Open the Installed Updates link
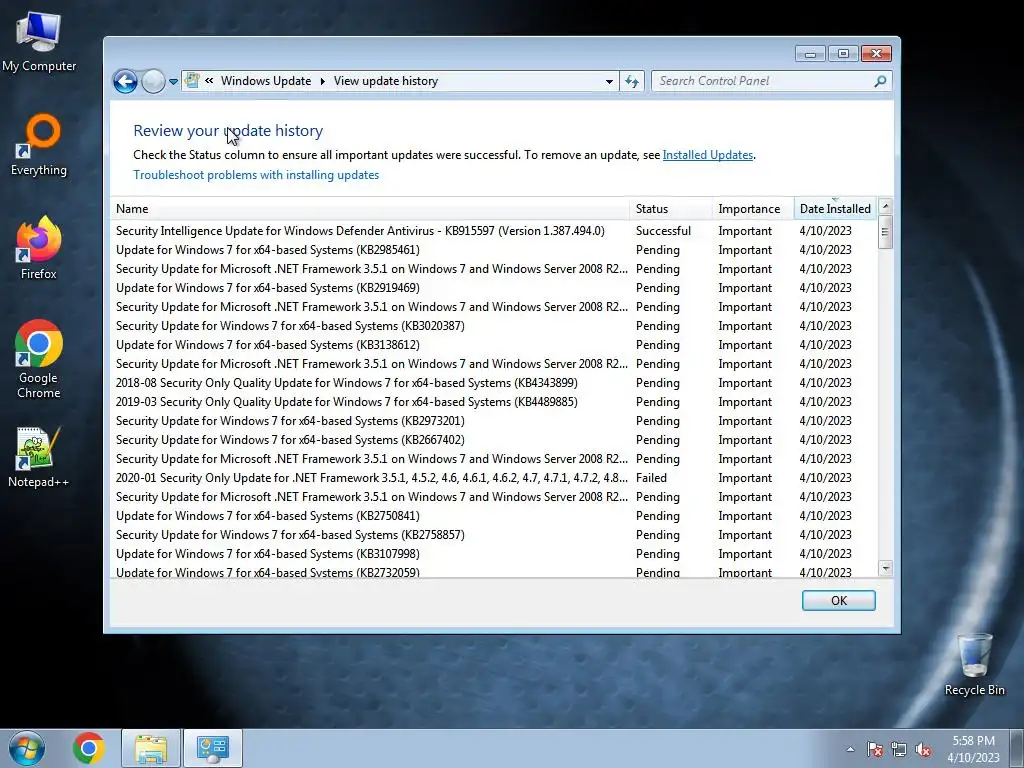This screenshot has width=1024, height=768. [x=707, y=155]
